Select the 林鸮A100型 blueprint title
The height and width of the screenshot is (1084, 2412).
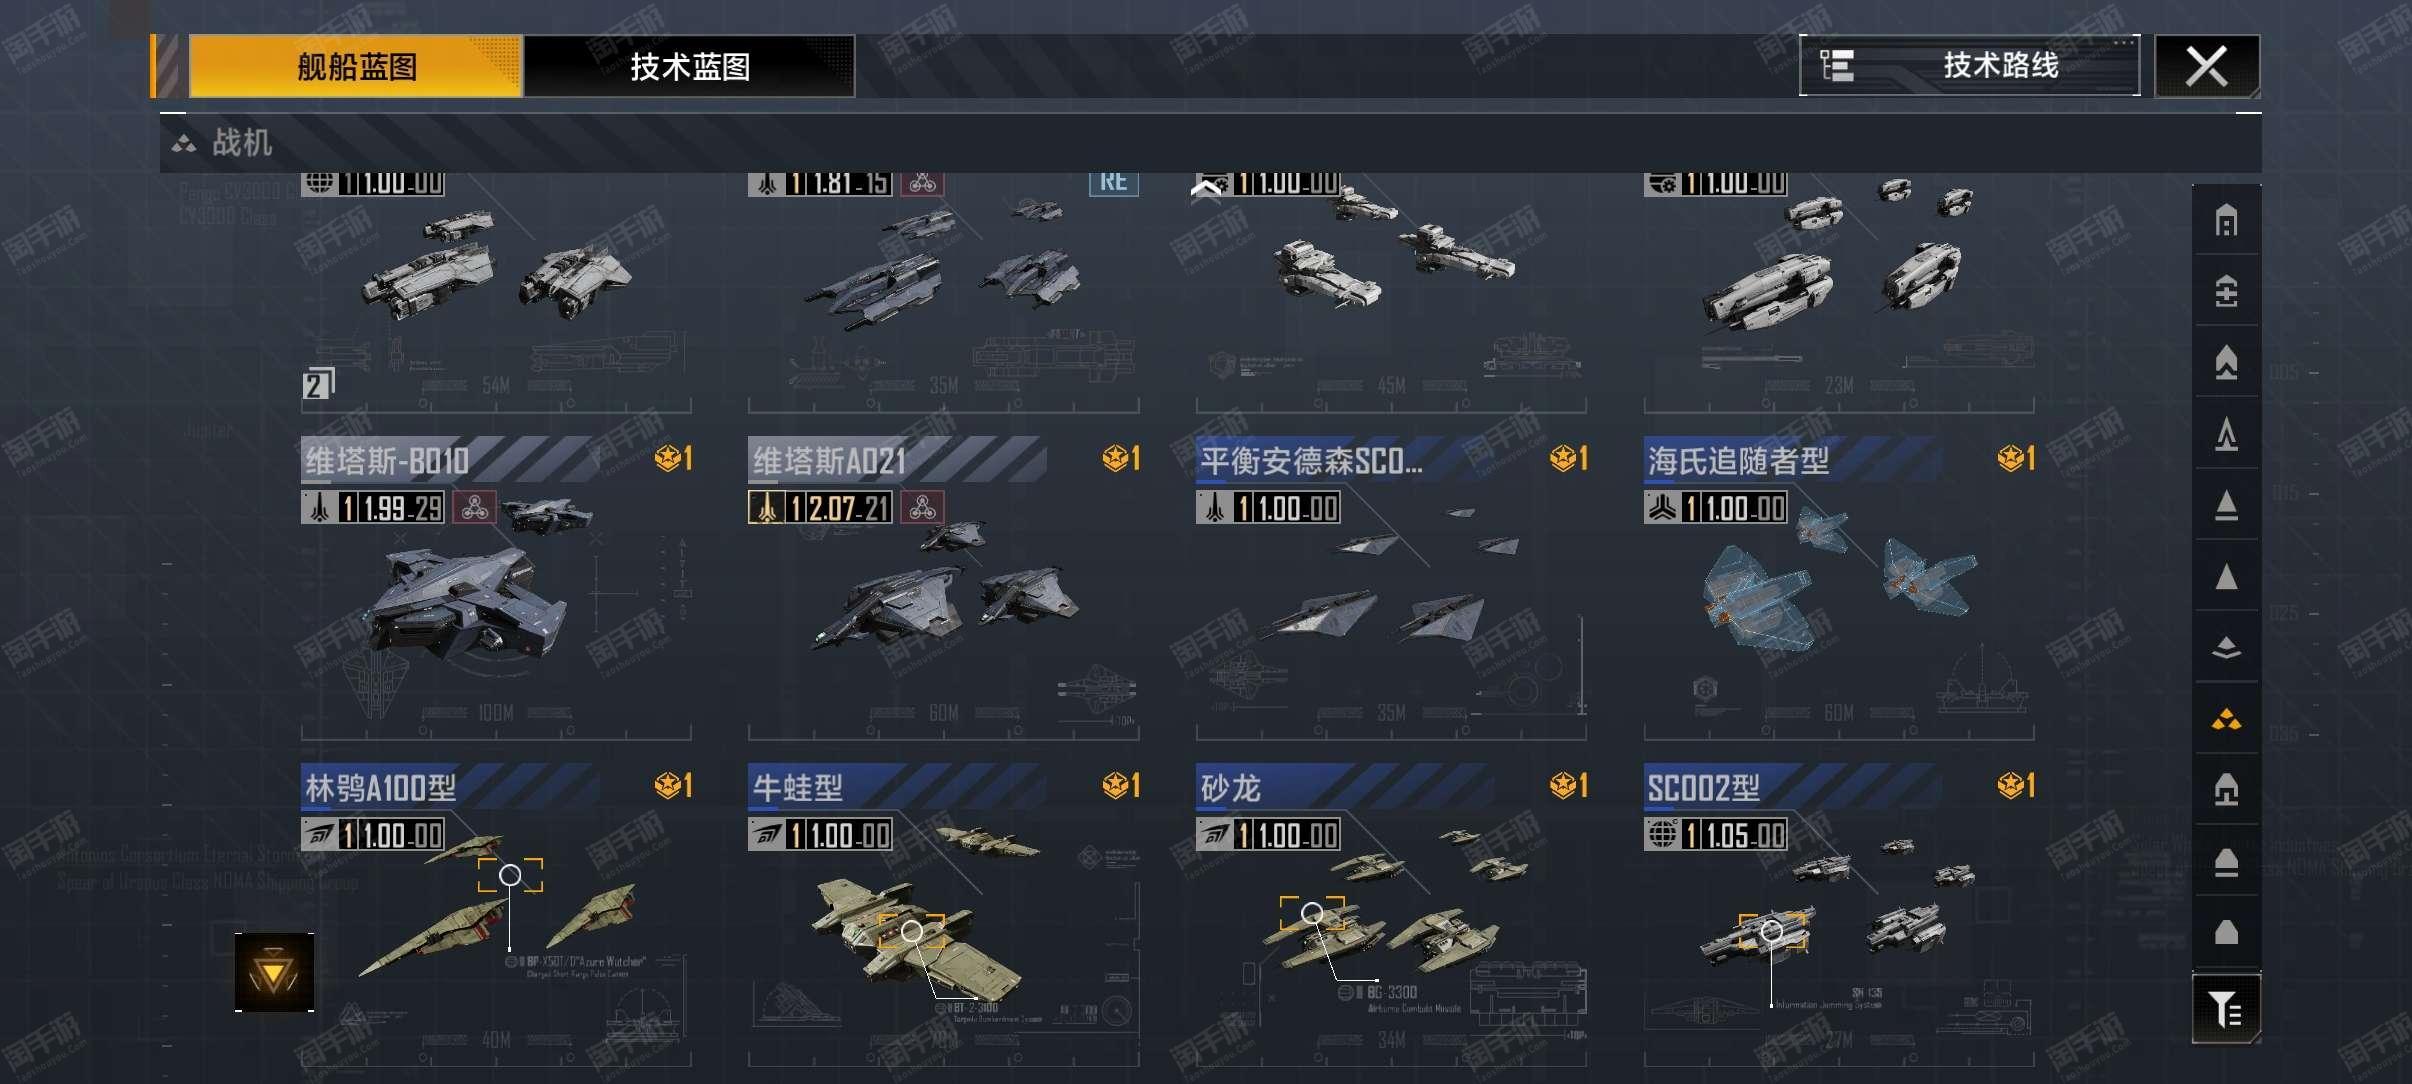[x=380, y=788]
